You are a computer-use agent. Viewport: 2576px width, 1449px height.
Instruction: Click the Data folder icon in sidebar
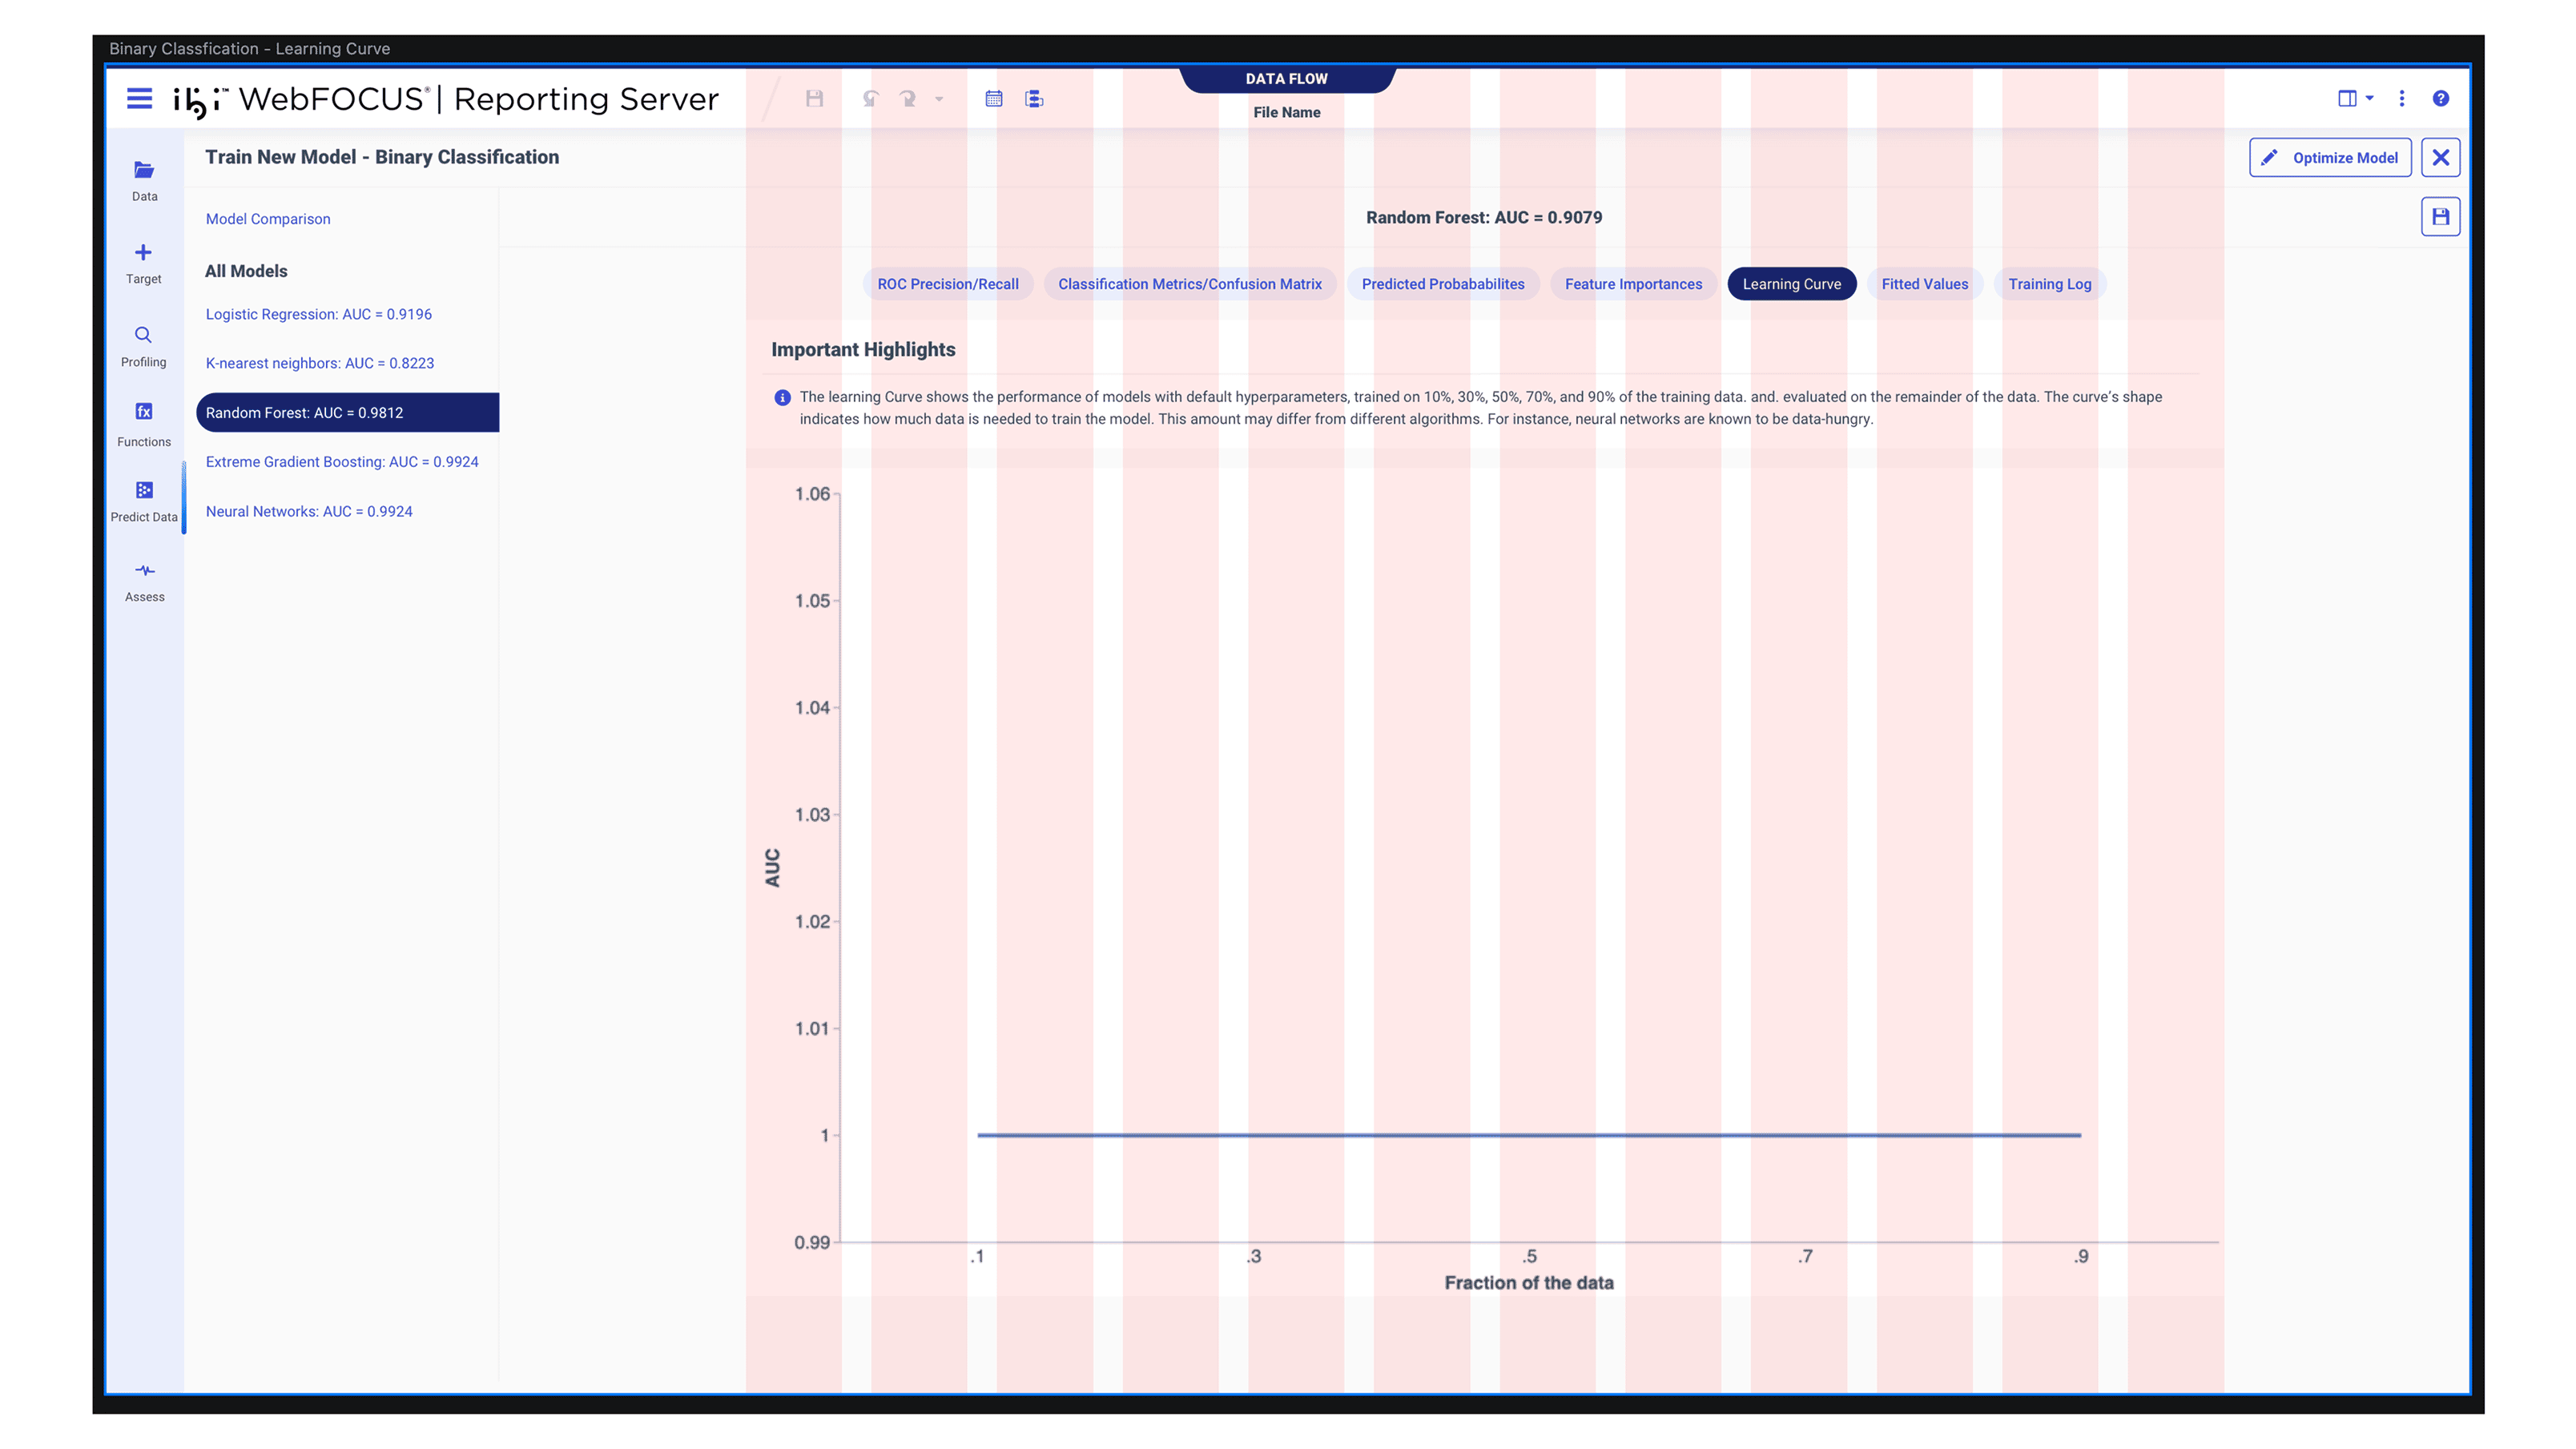coord(144,170)
